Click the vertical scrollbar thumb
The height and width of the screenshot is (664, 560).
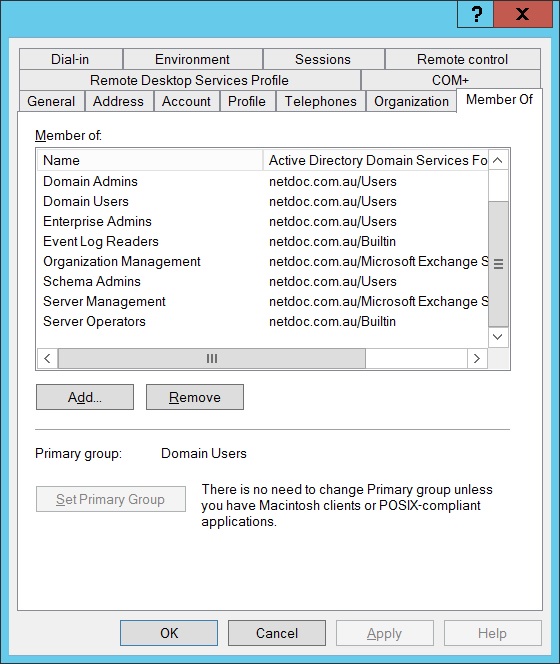[498, 264]
